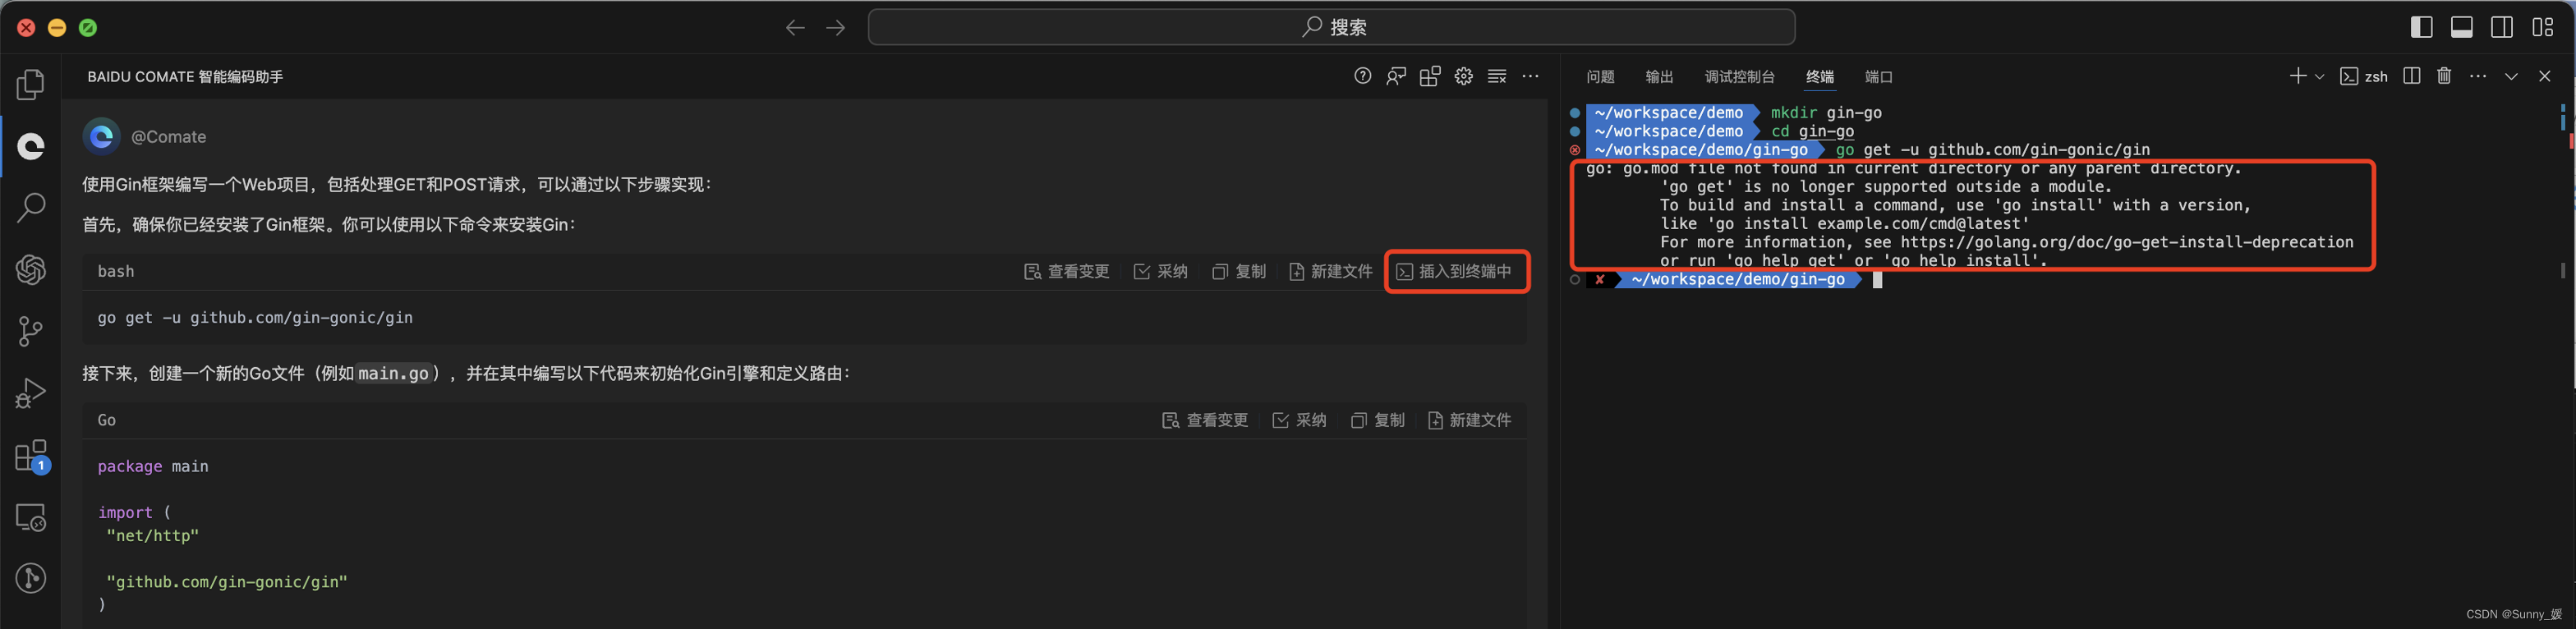Viewport: 2576px width, 629px height.
Task: Toggle secondary sidebar visibility in title bar
Action: point(2502,27)
